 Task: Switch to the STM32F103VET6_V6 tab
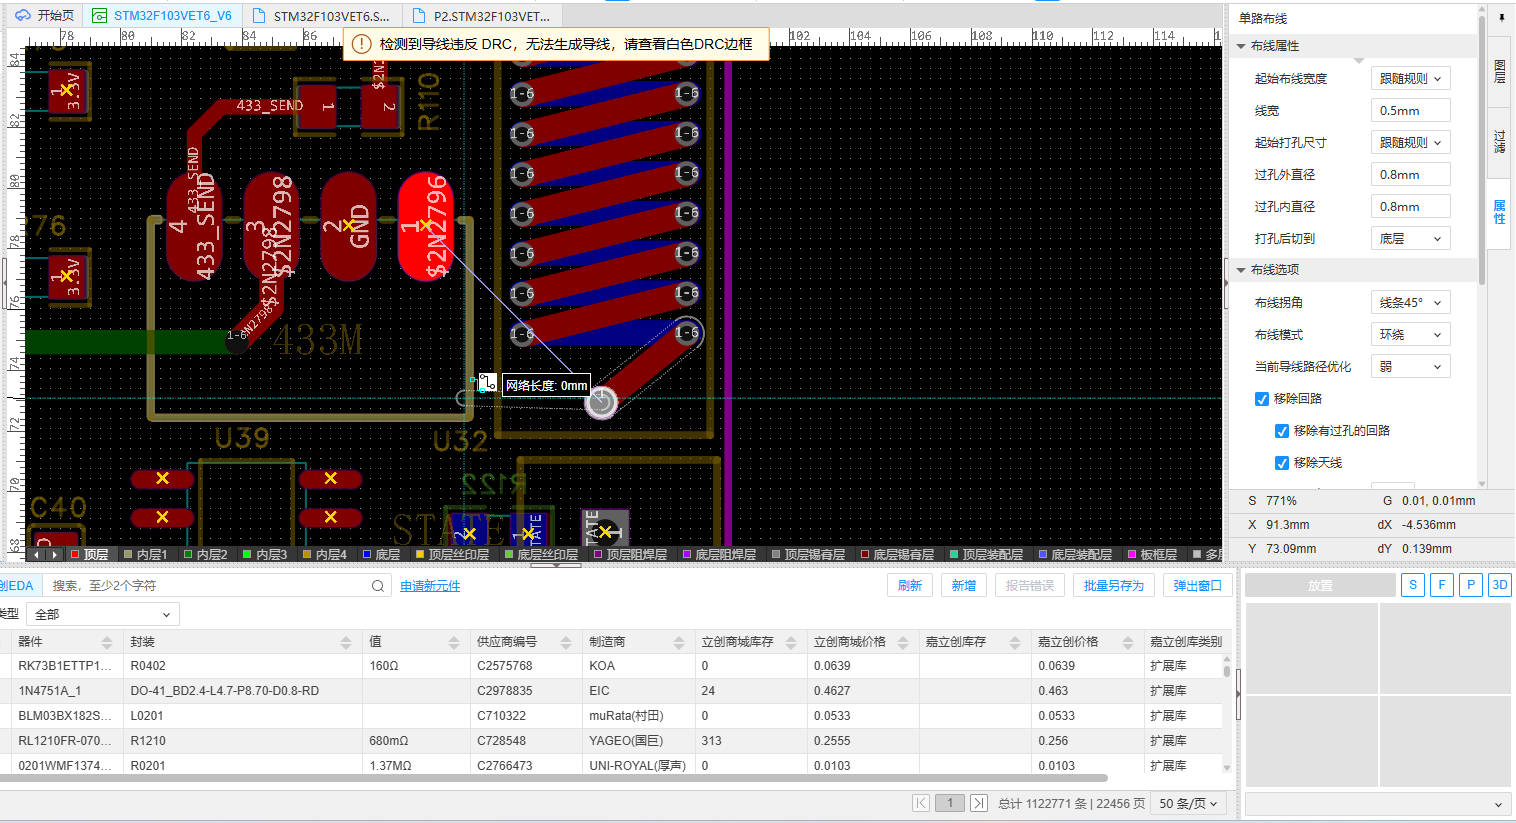coord(163,16)
